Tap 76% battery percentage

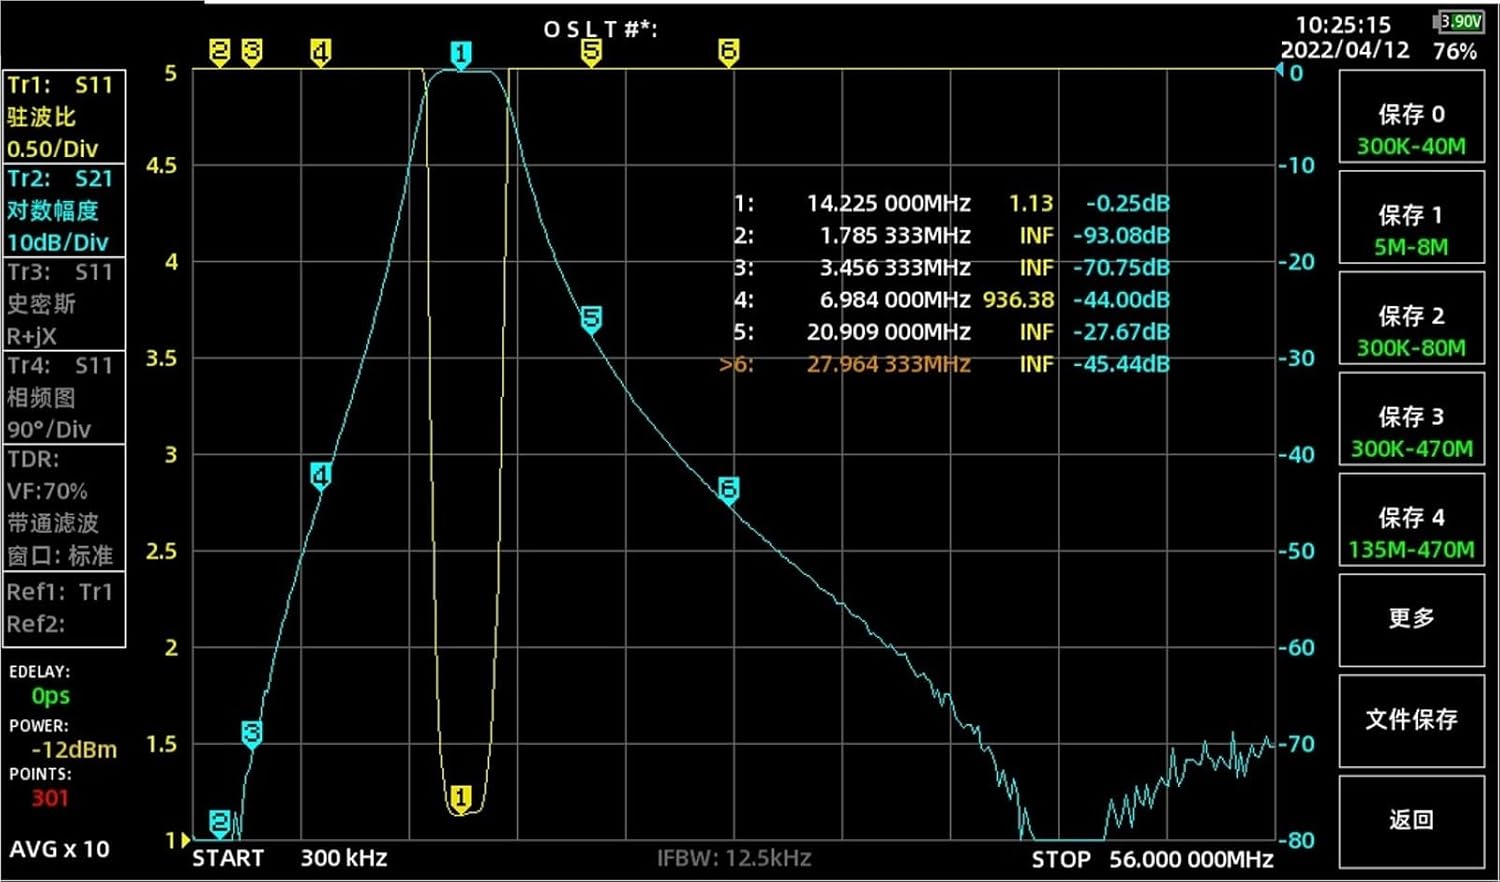tap(1455, 51)
